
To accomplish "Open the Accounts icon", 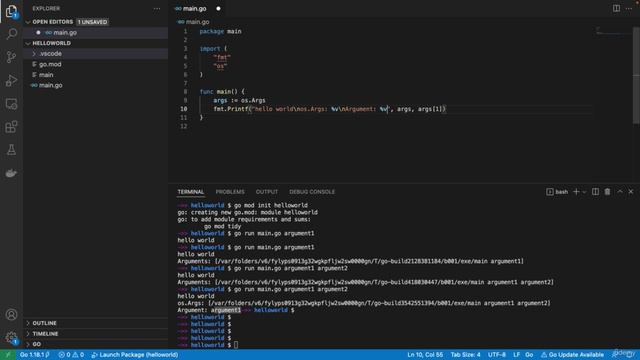I will [11, 315].
